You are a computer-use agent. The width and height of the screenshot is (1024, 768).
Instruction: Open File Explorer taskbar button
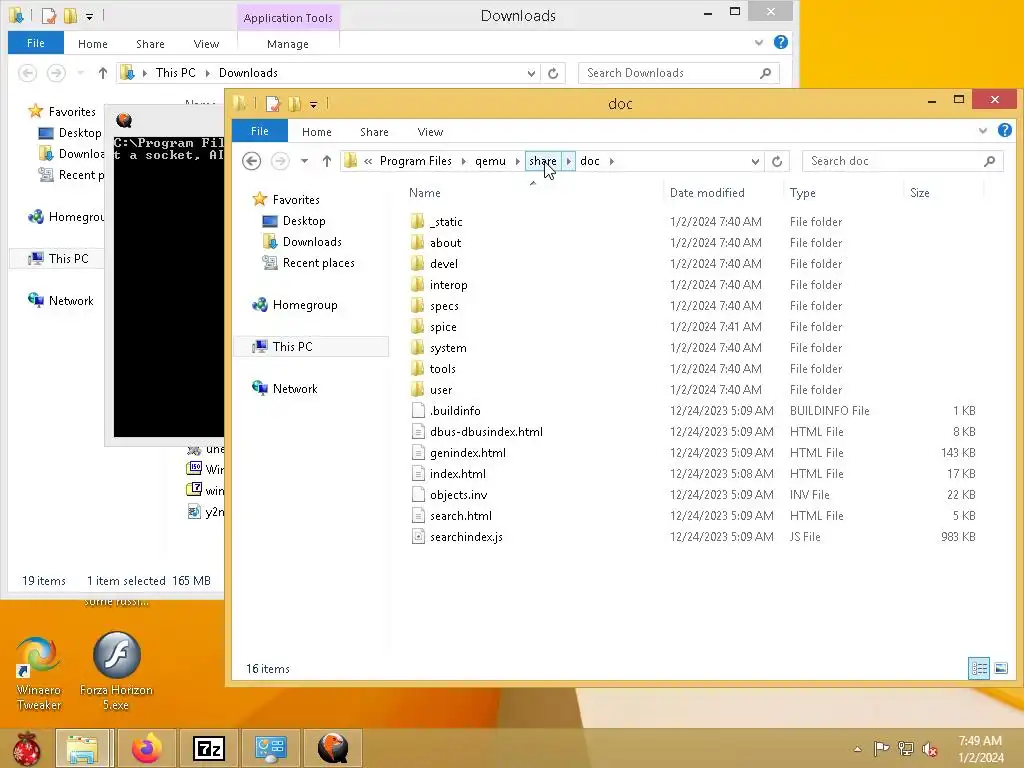(82, 748)
